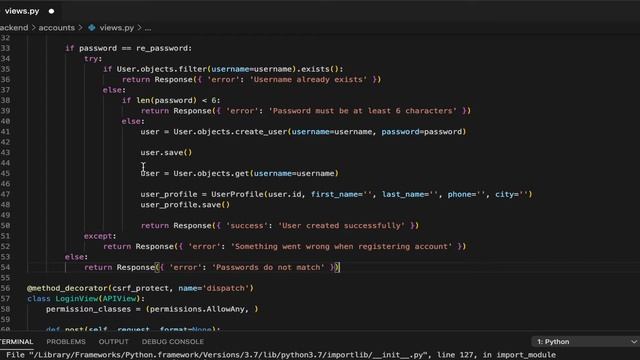
Task: Click 'if password == re_password:' text
Action: 128,48
